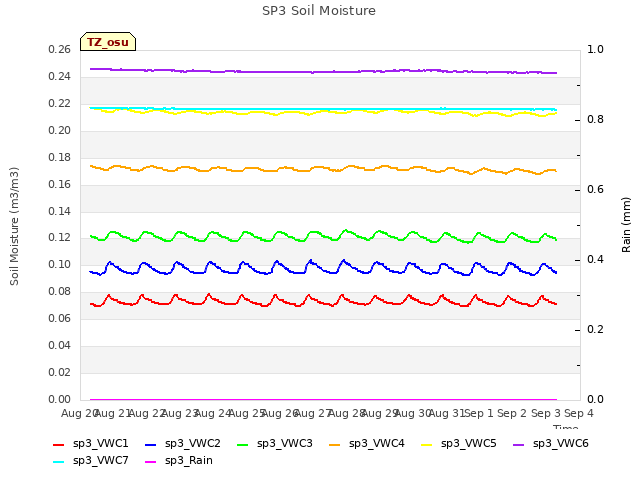The image size is (640, 480).
Task: Click the 0.6 rain axis value
Action: [595, 189]
